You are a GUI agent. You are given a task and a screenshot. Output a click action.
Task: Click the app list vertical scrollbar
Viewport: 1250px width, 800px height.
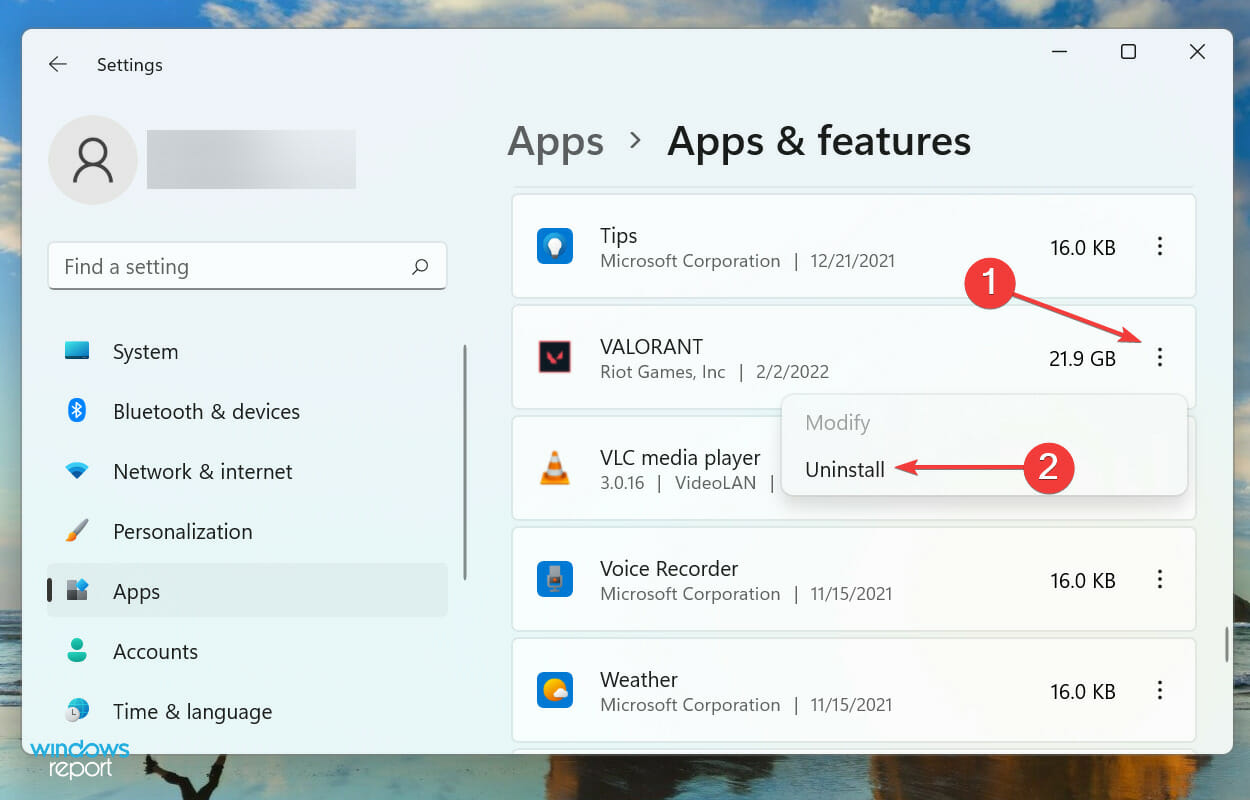pos(1227,645)
